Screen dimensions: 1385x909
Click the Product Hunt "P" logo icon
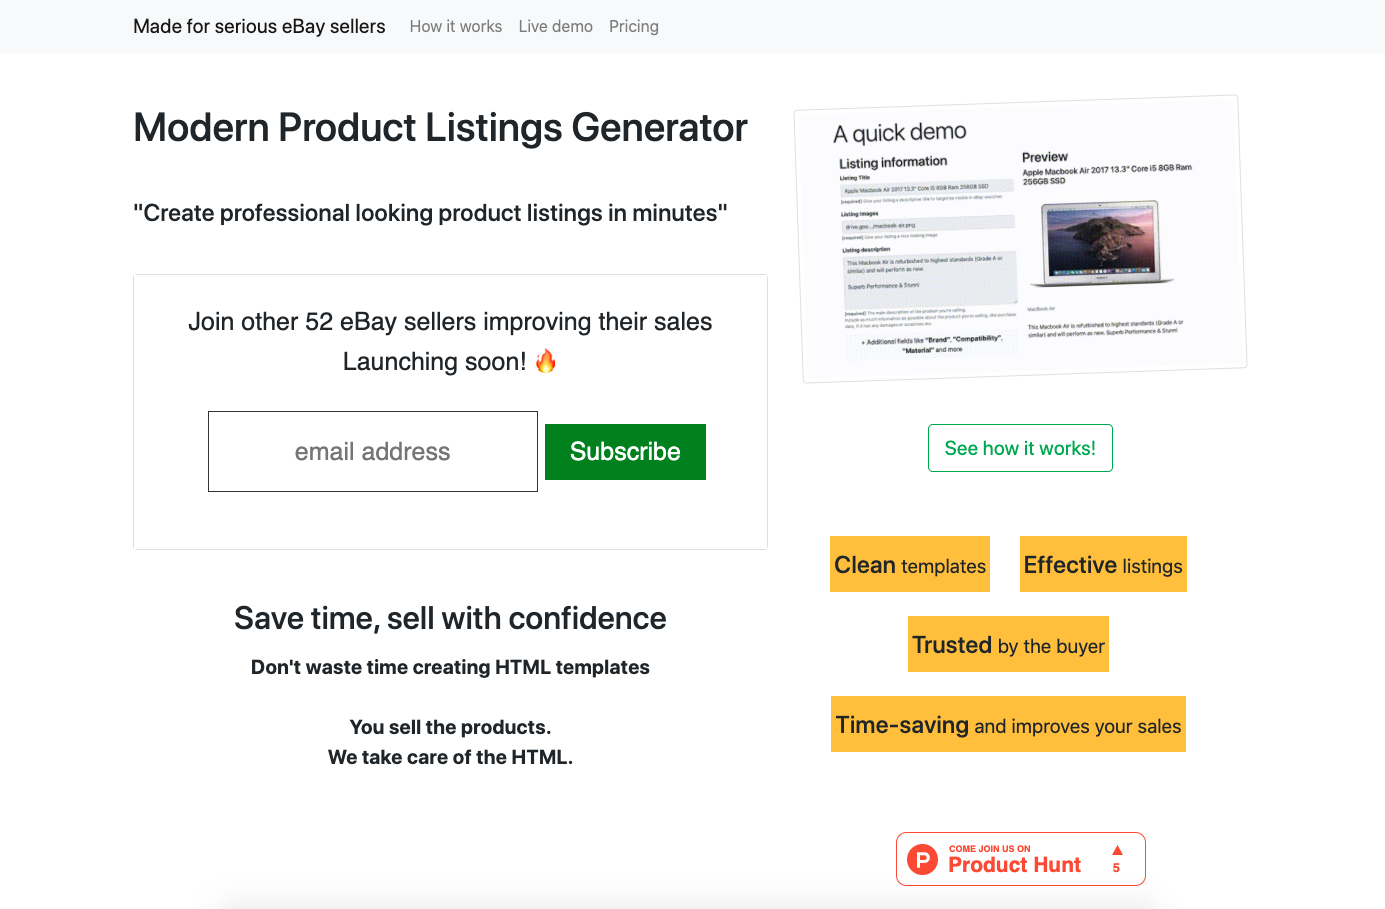[x=921, y=859]
